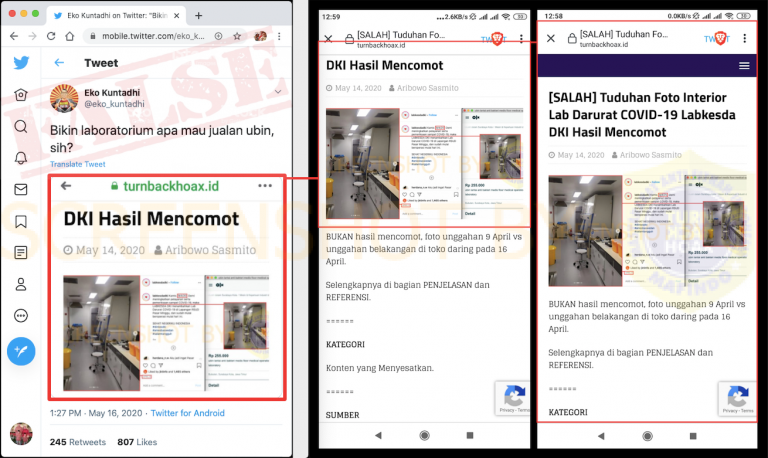The height and width of the screenshot is (458, 768).
Task: Open article image in right phone
Action: (647, 230)
